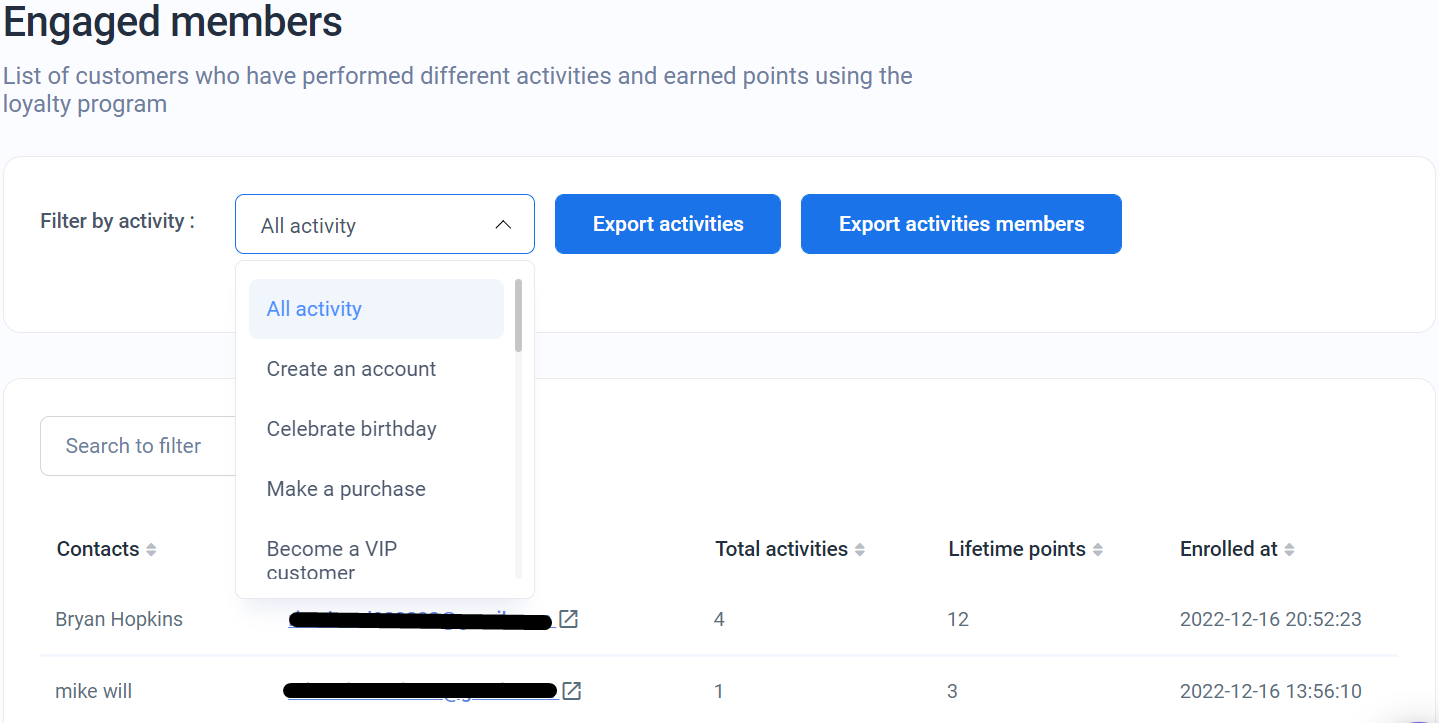
Task: Sort by Total activities column arrows
Action: click(x=860, y=549)
